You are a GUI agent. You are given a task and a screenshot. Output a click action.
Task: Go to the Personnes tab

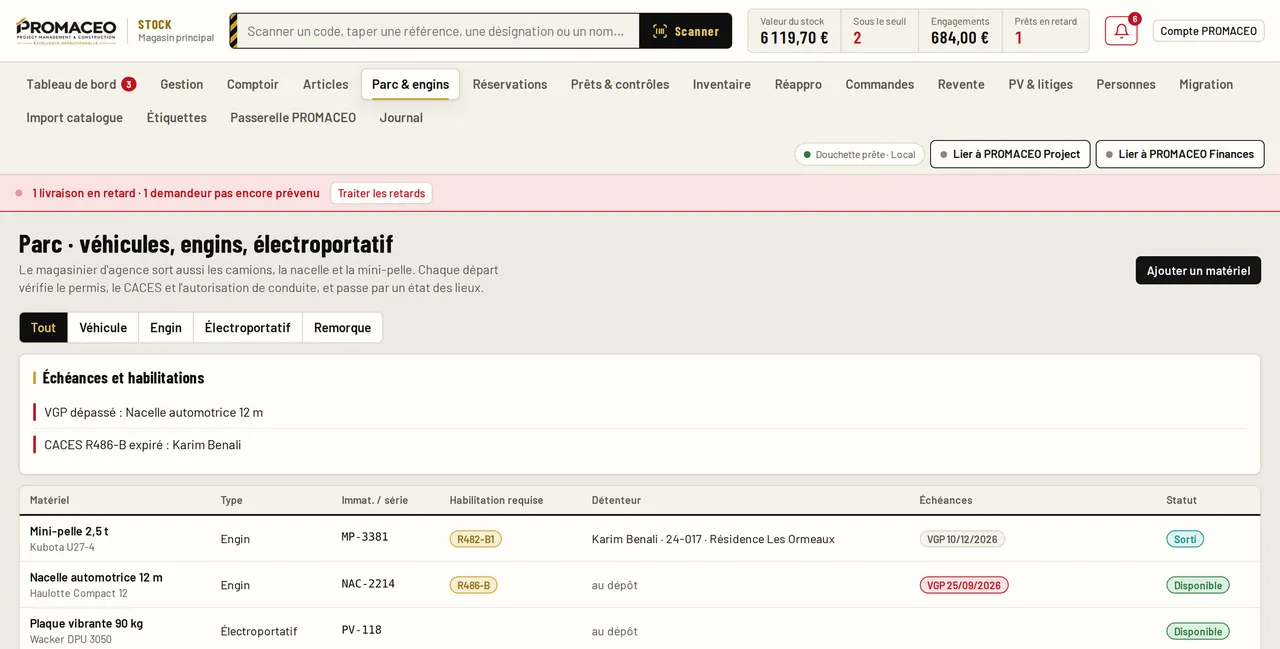(1126, 84)
